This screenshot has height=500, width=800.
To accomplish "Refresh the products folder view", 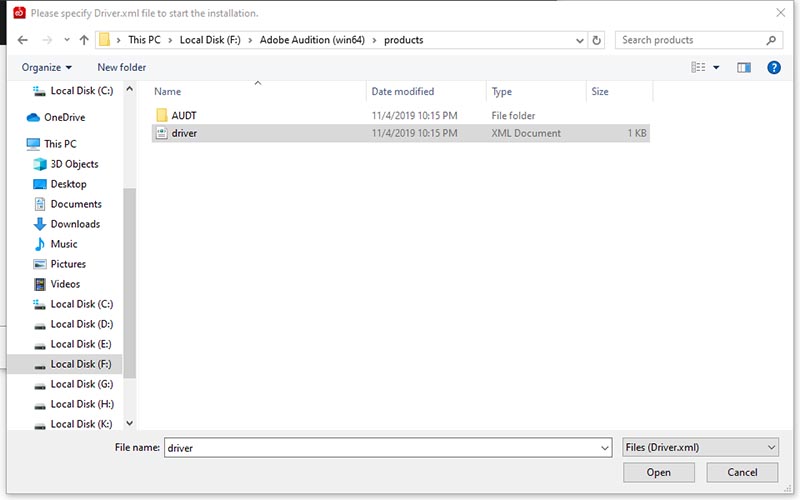I will coord(597,40).
